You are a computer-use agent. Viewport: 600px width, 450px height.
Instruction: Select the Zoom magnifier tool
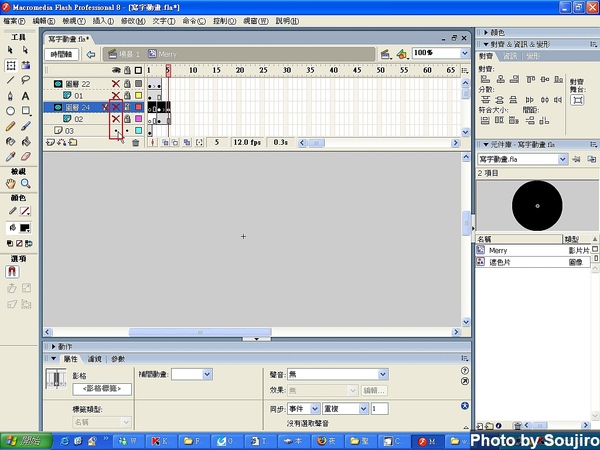[25, 184]
